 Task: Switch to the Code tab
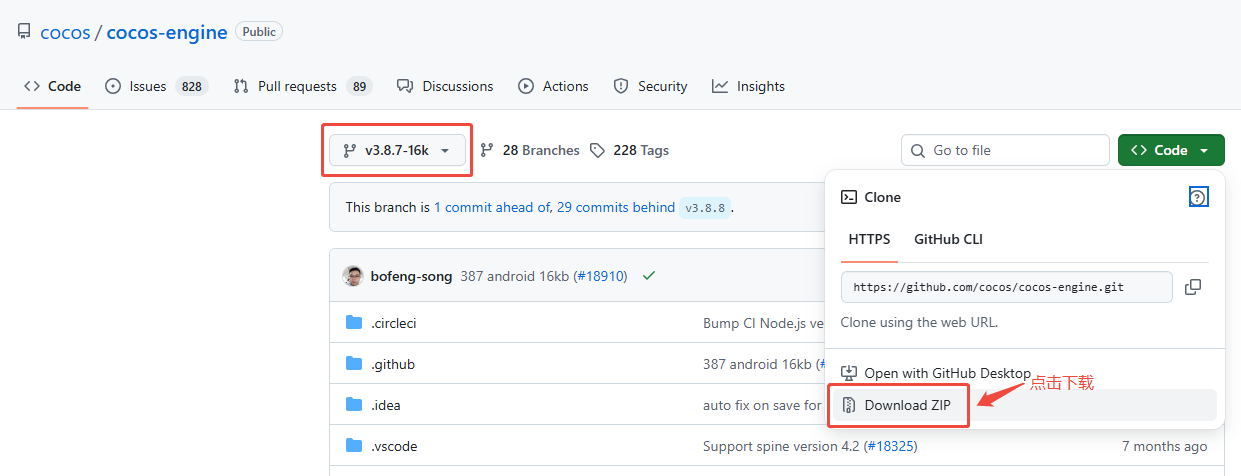(x=53, y=86)
